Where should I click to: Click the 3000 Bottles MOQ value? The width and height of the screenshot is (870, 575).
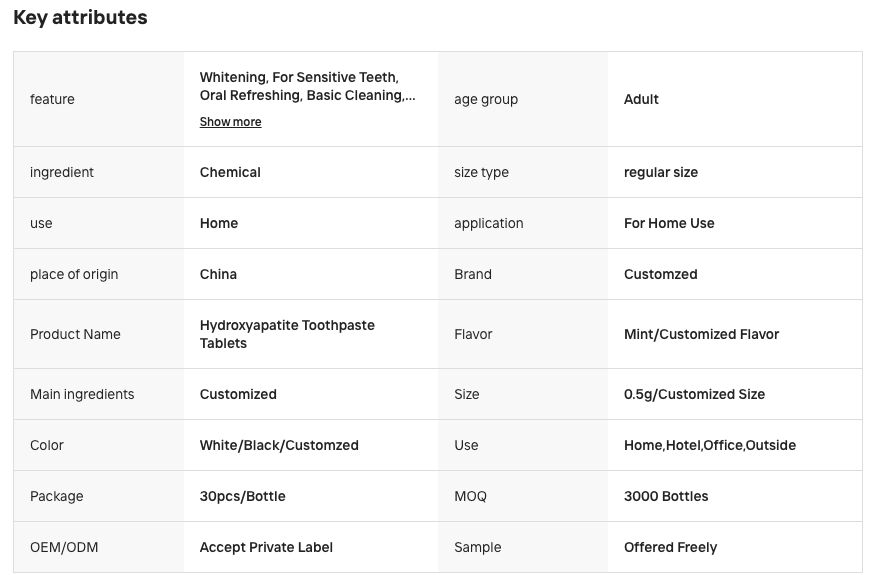point(666,497)
